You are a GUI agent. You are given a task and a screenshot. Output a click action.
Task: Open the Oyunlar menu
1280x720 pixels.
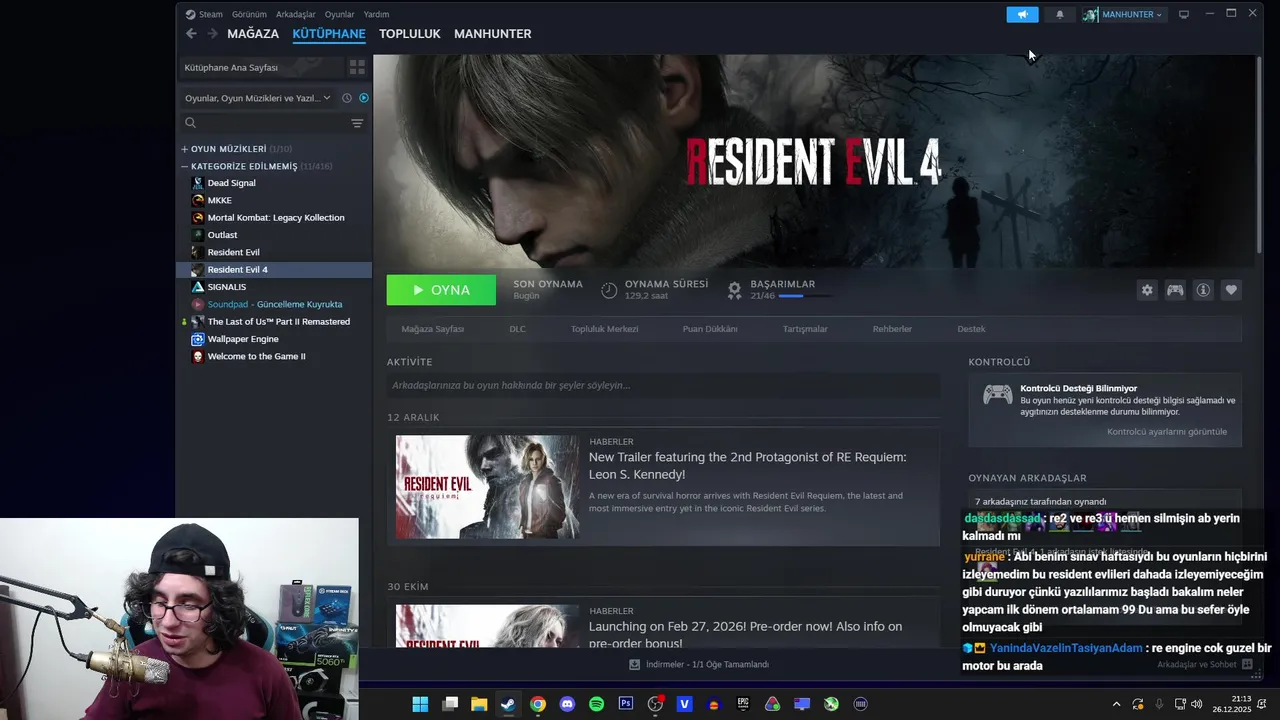coord(340,14)
